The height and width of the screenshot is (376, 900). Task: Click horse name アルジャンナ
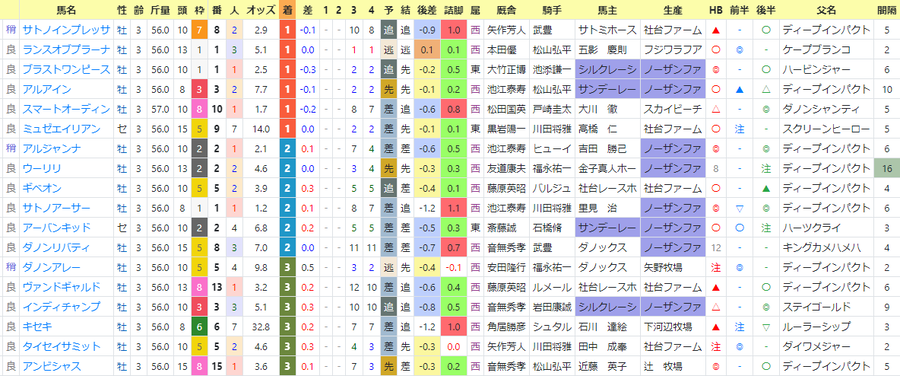click(x=51, y=149)
